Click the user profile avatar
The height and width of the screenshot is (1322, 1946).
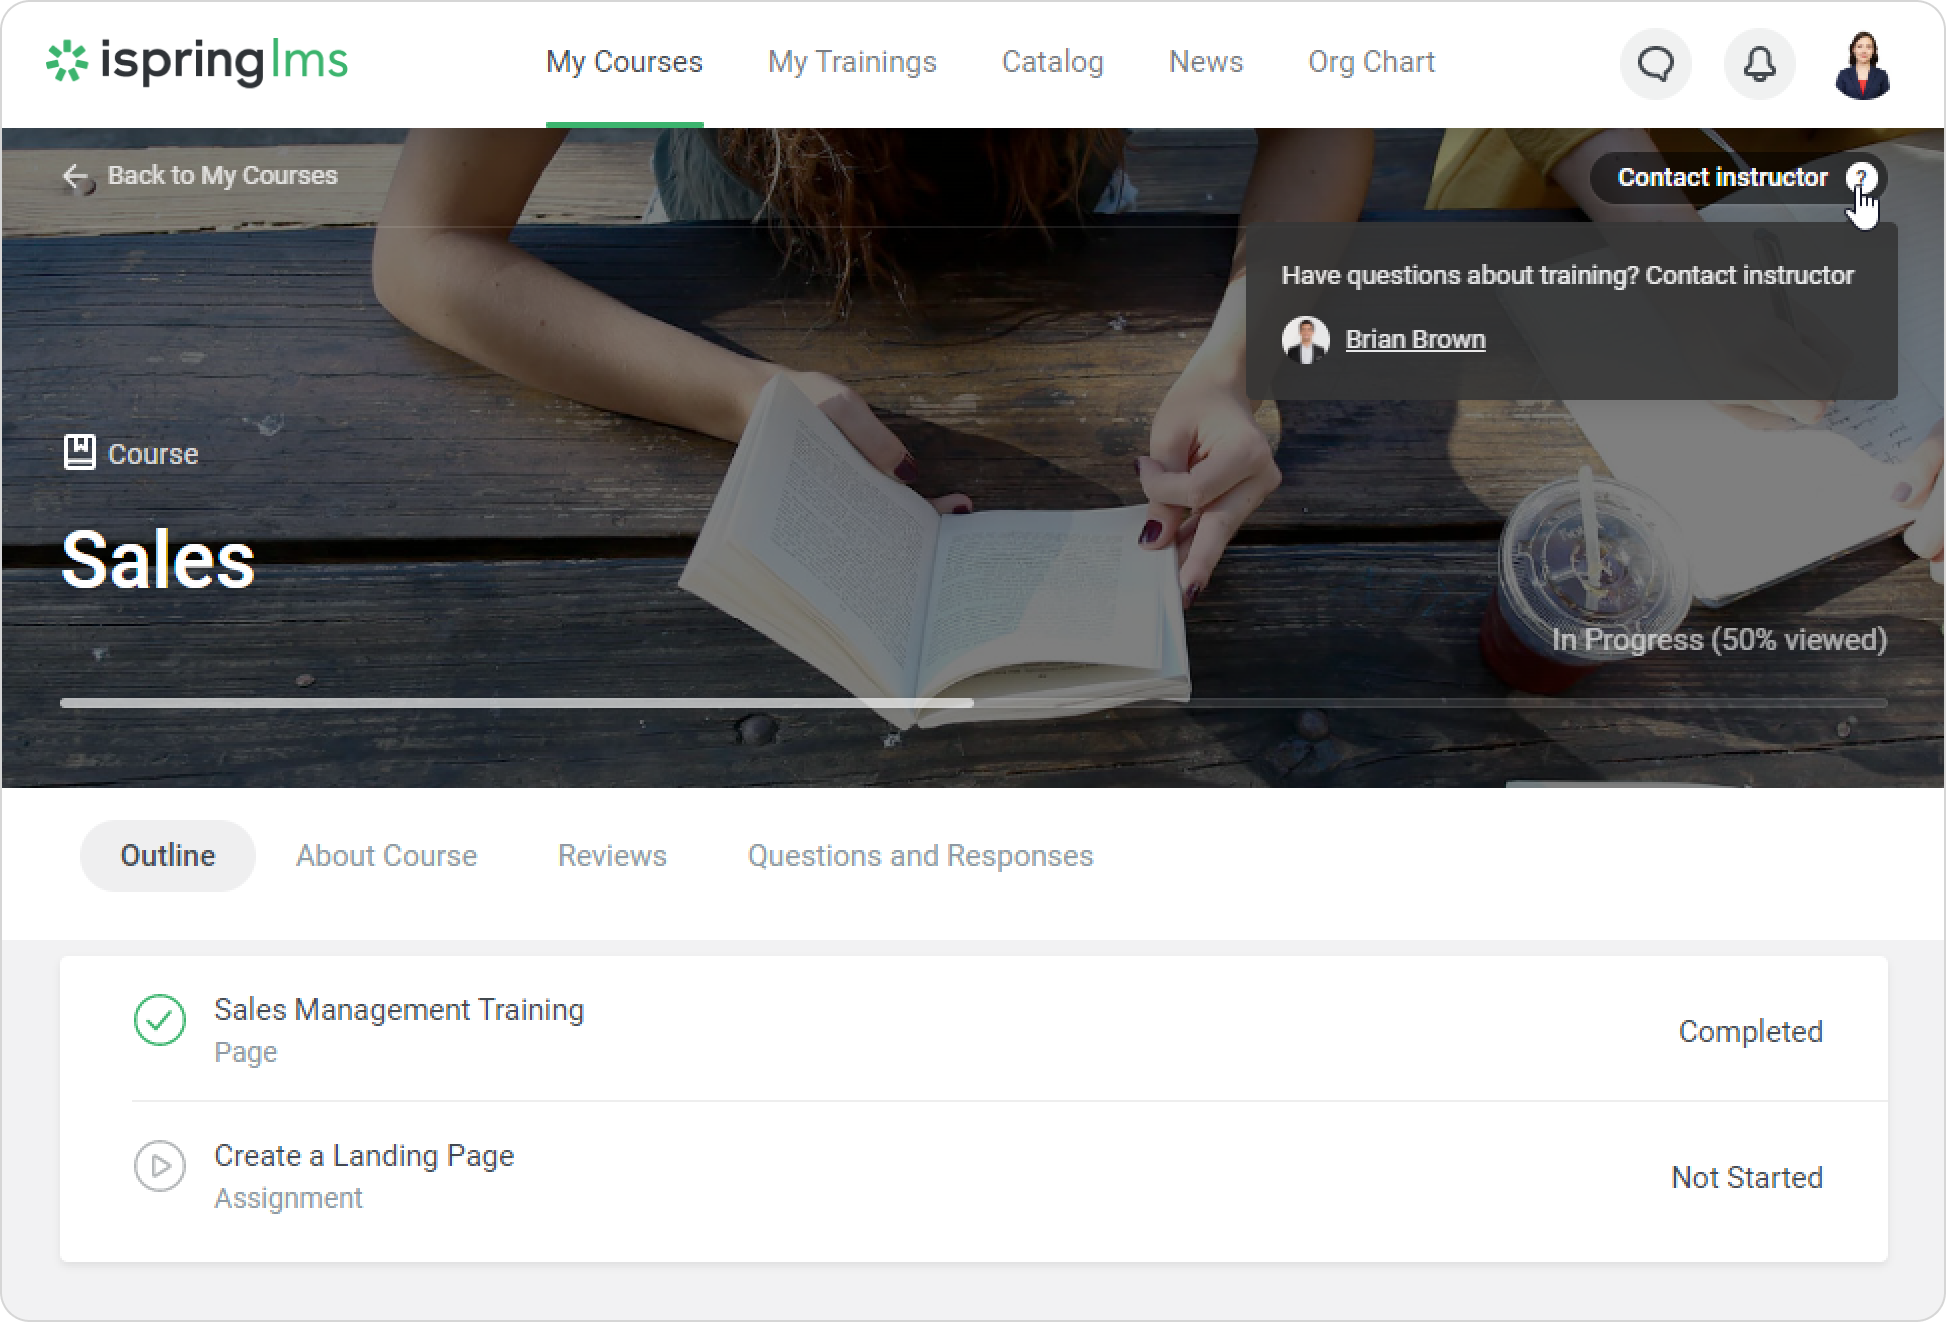click(1862, 65)
